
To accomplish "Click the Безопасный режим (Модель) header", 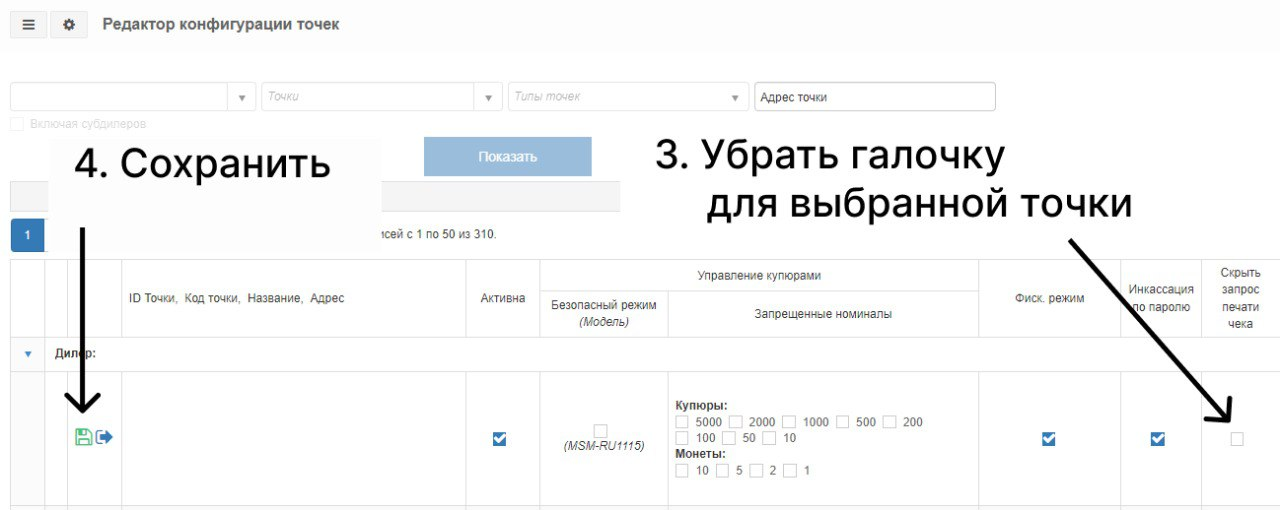I will [x=604, y=313].
